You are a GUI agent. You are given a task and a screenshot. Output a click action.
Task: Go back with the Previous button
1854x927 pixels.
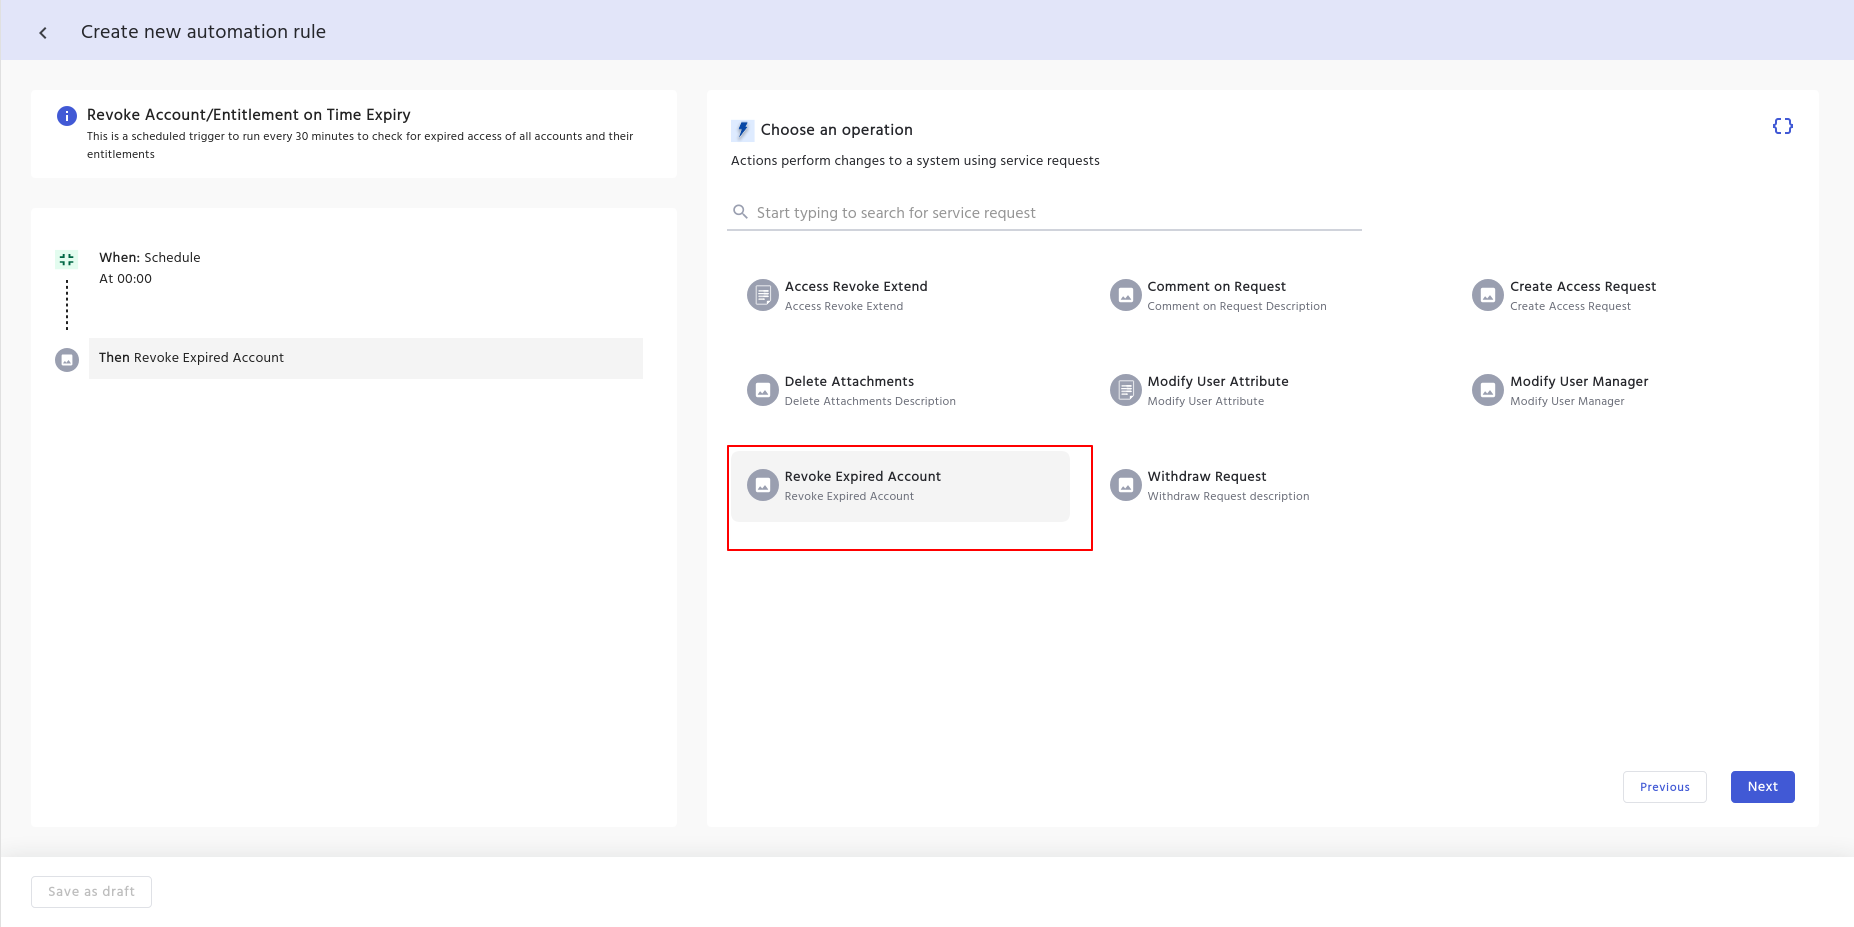pos(1664,787)
